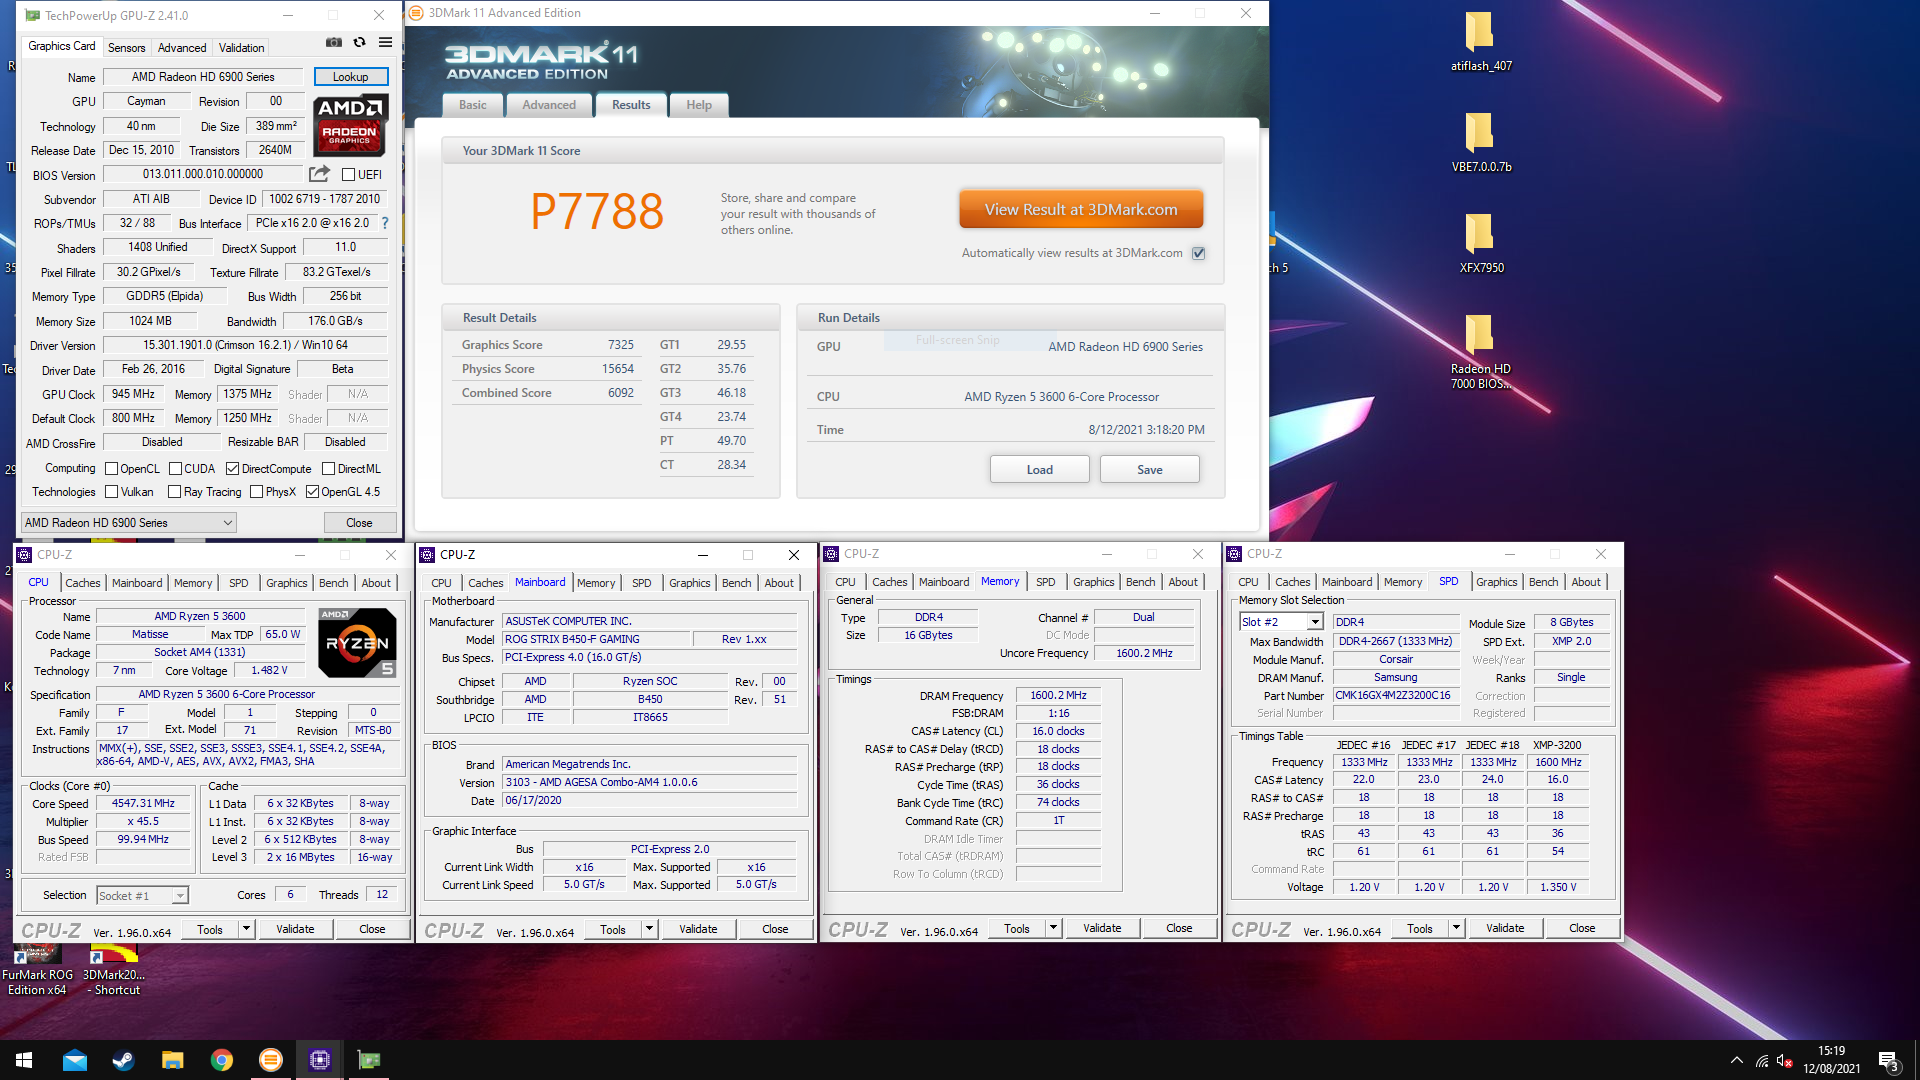Image resolution: width=1920 pixels, height=1080 pixels.
Task: Open the Mail app from taskbar
Action: pyautogui.click(x=74, y=1060)
